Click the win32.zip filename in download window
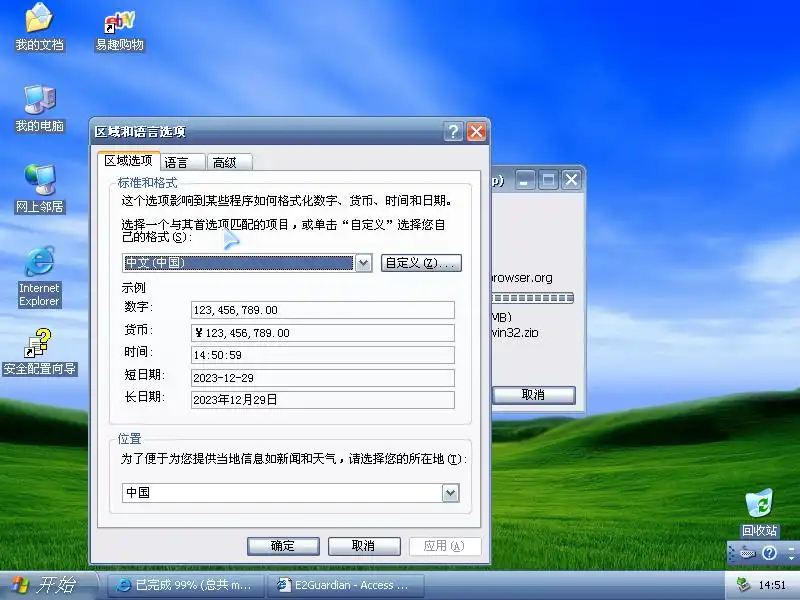 point(515,333)
